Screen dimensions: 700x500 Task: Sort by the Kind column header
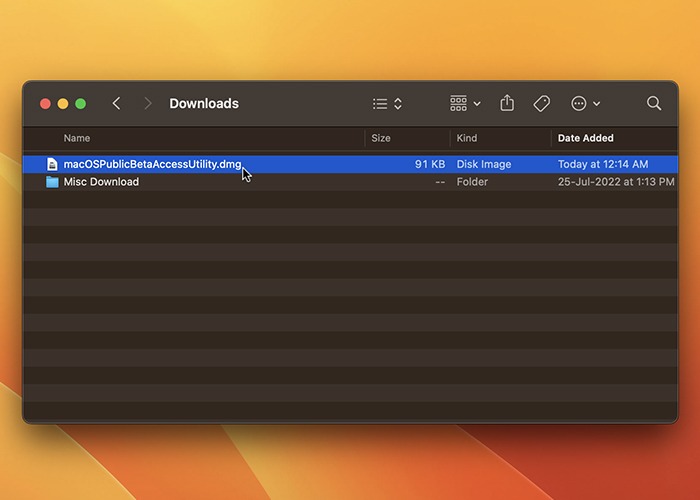point(467,138)
